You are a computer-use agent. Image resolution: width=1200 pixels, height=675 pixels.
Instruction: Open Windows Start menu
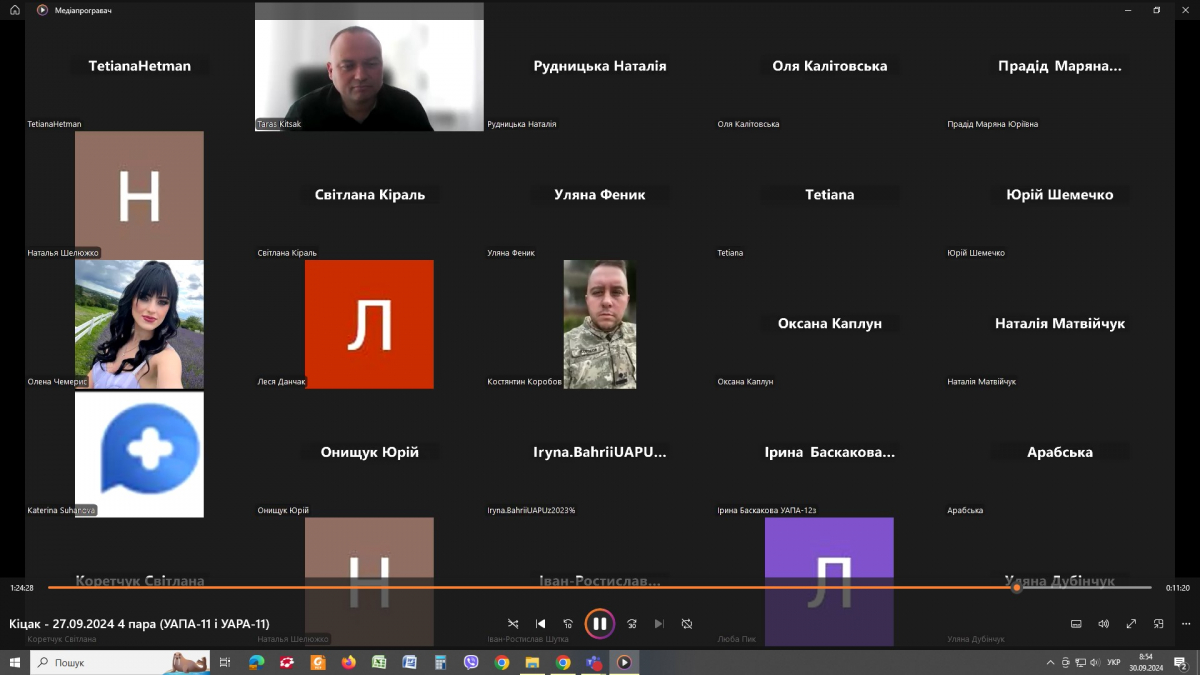(15, 662)
